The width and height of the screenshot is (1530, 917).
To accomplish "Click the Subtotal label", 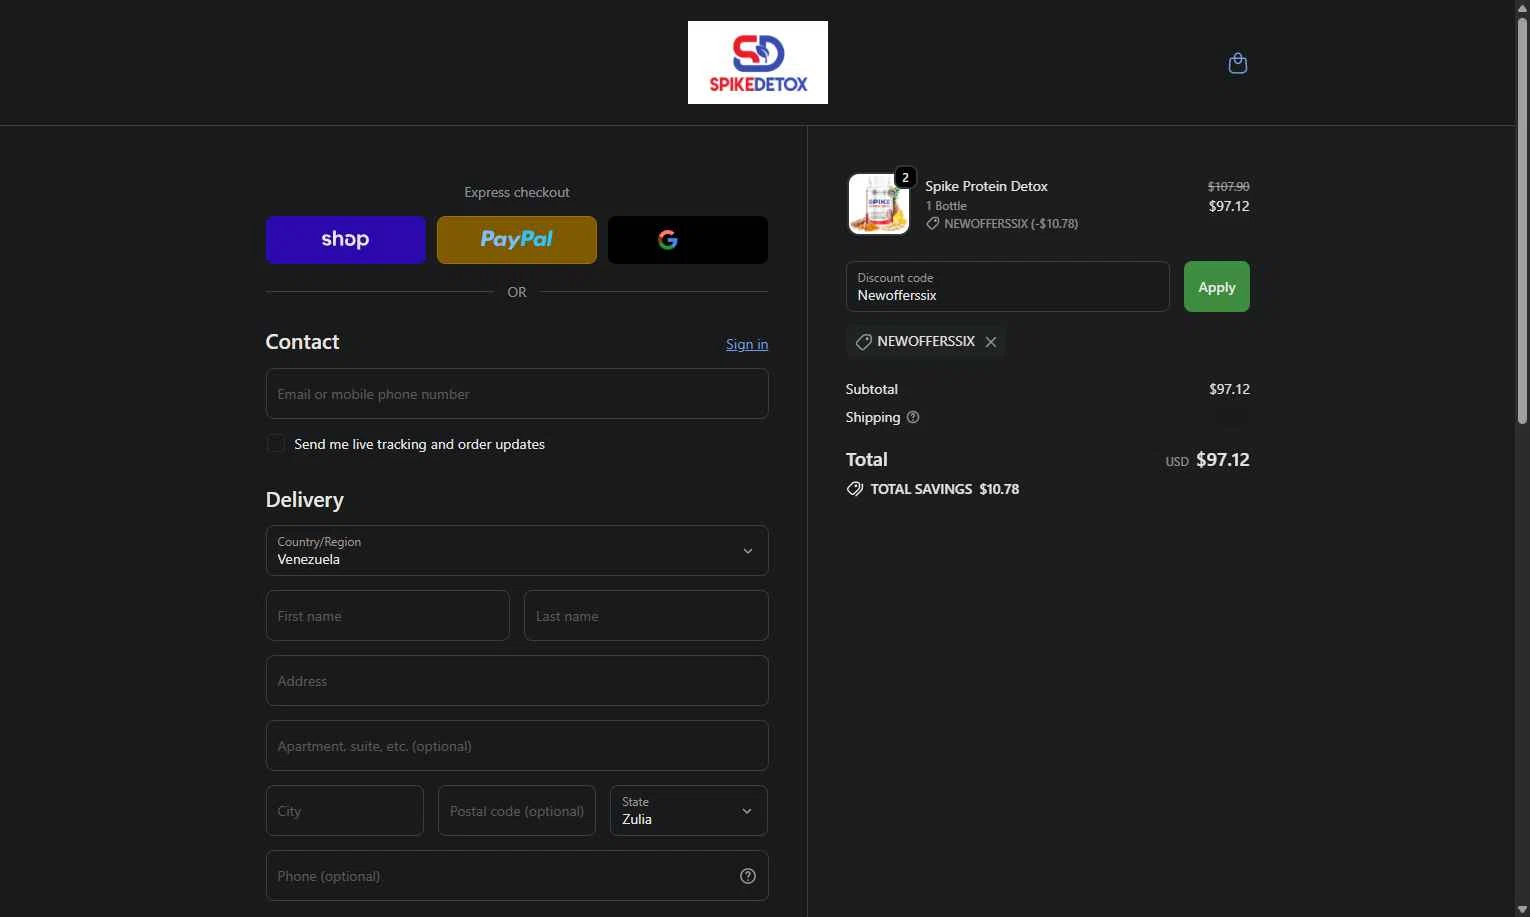I will click(872, 389).
